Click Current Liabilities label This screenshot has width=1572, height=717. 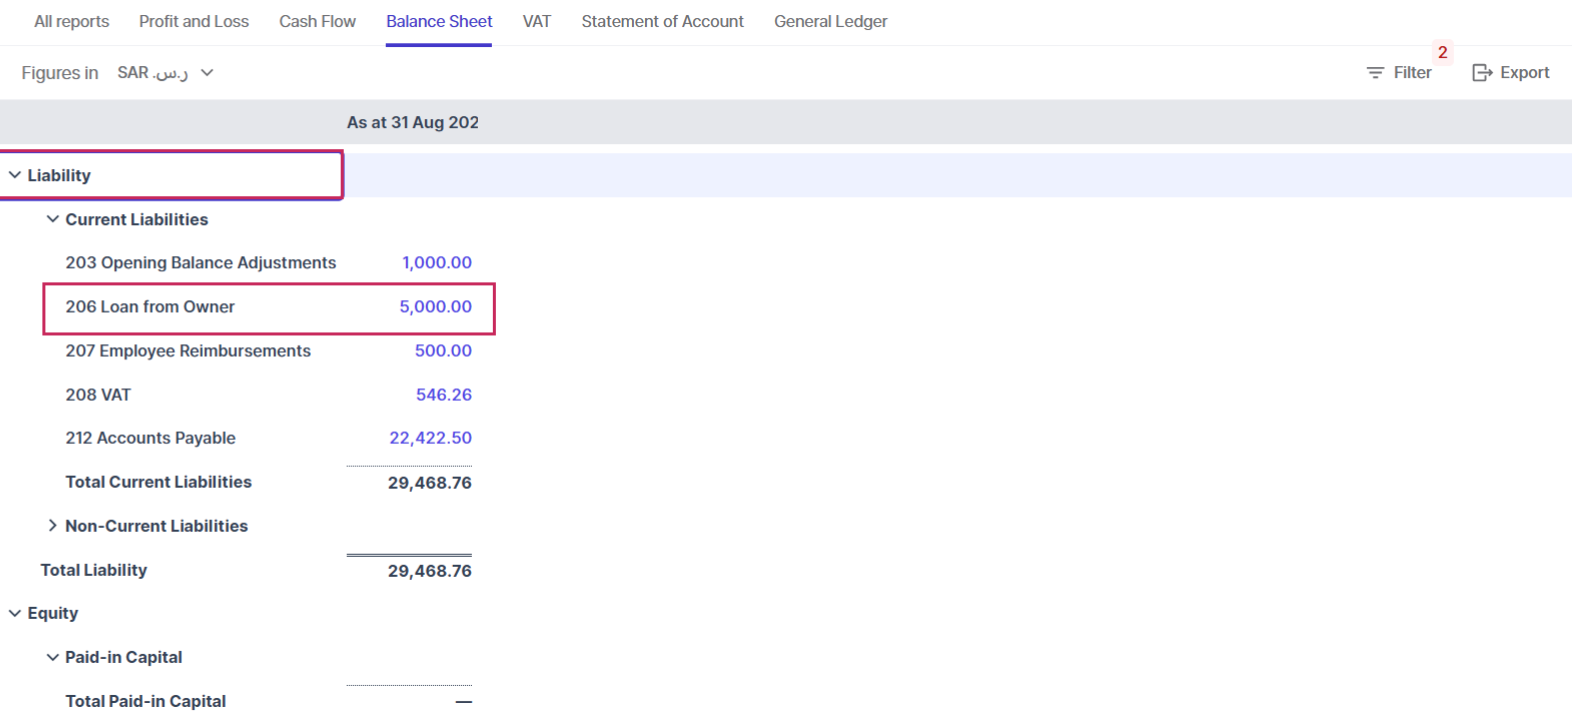(x=137, y=219)
